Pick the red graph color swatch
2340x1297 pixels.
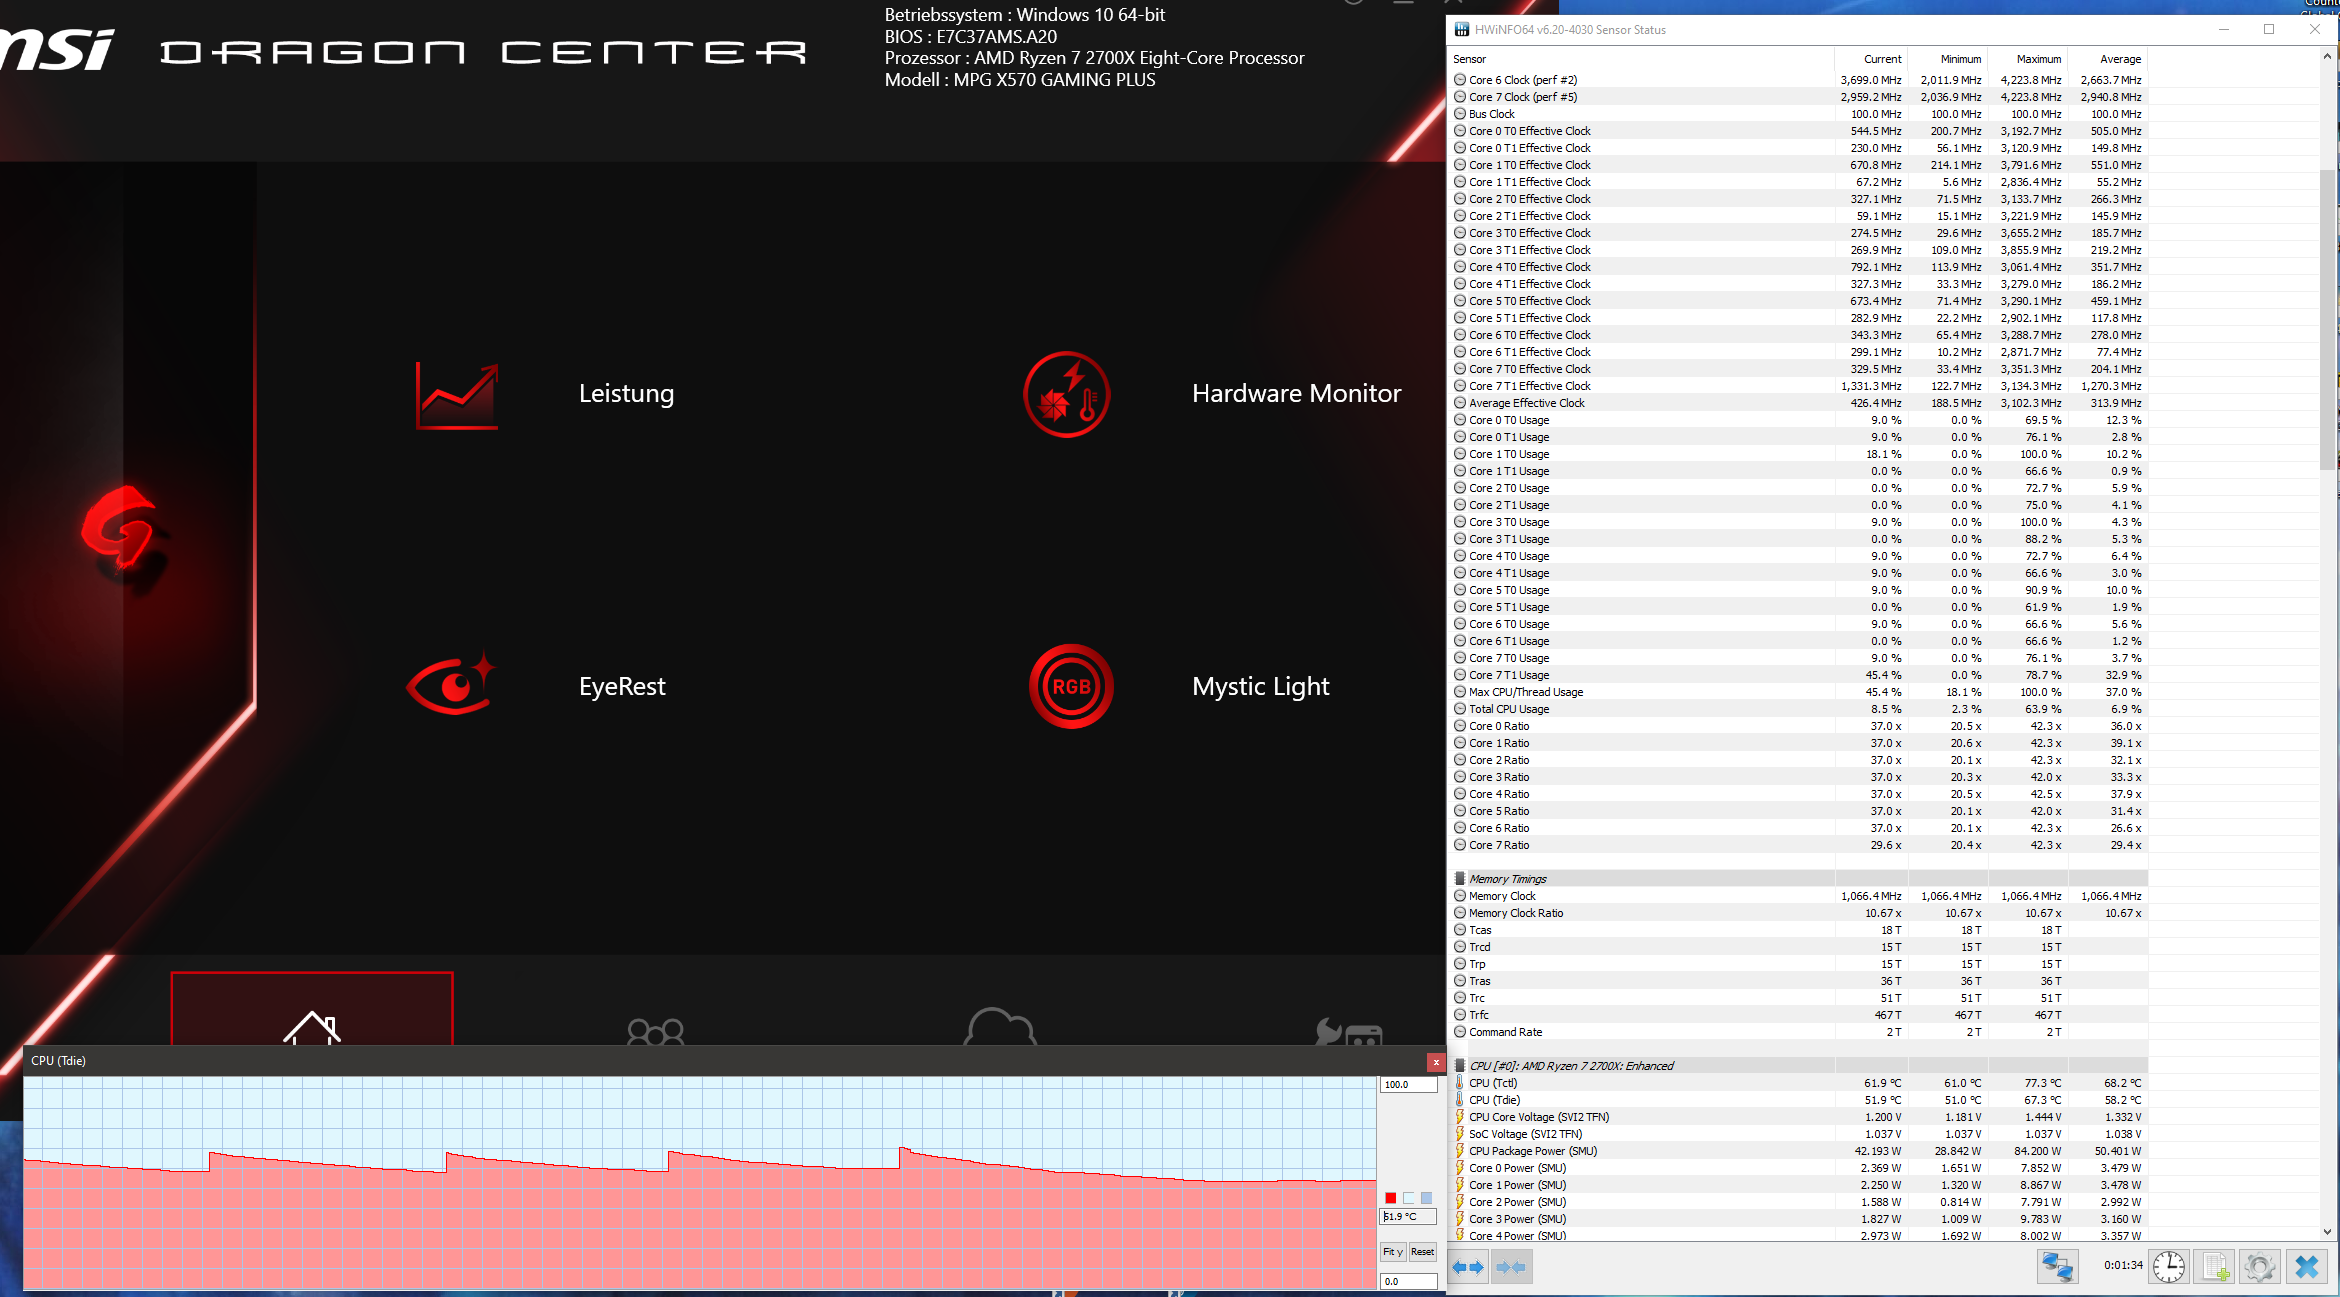1390,1198
